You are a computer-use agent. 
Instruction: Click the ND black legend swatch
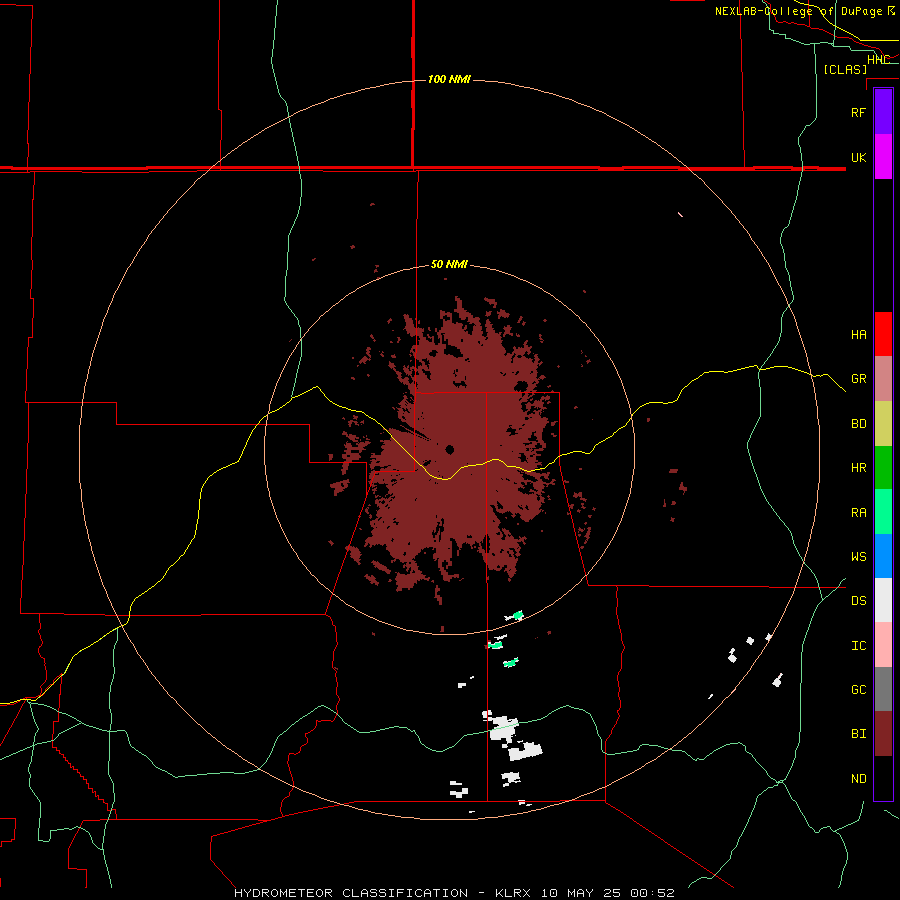point(883,778)
